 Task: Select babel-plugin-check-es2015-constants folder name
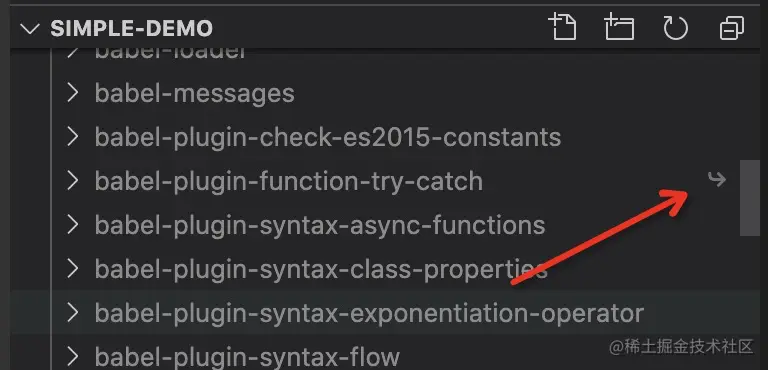click(x=328, y=137)
